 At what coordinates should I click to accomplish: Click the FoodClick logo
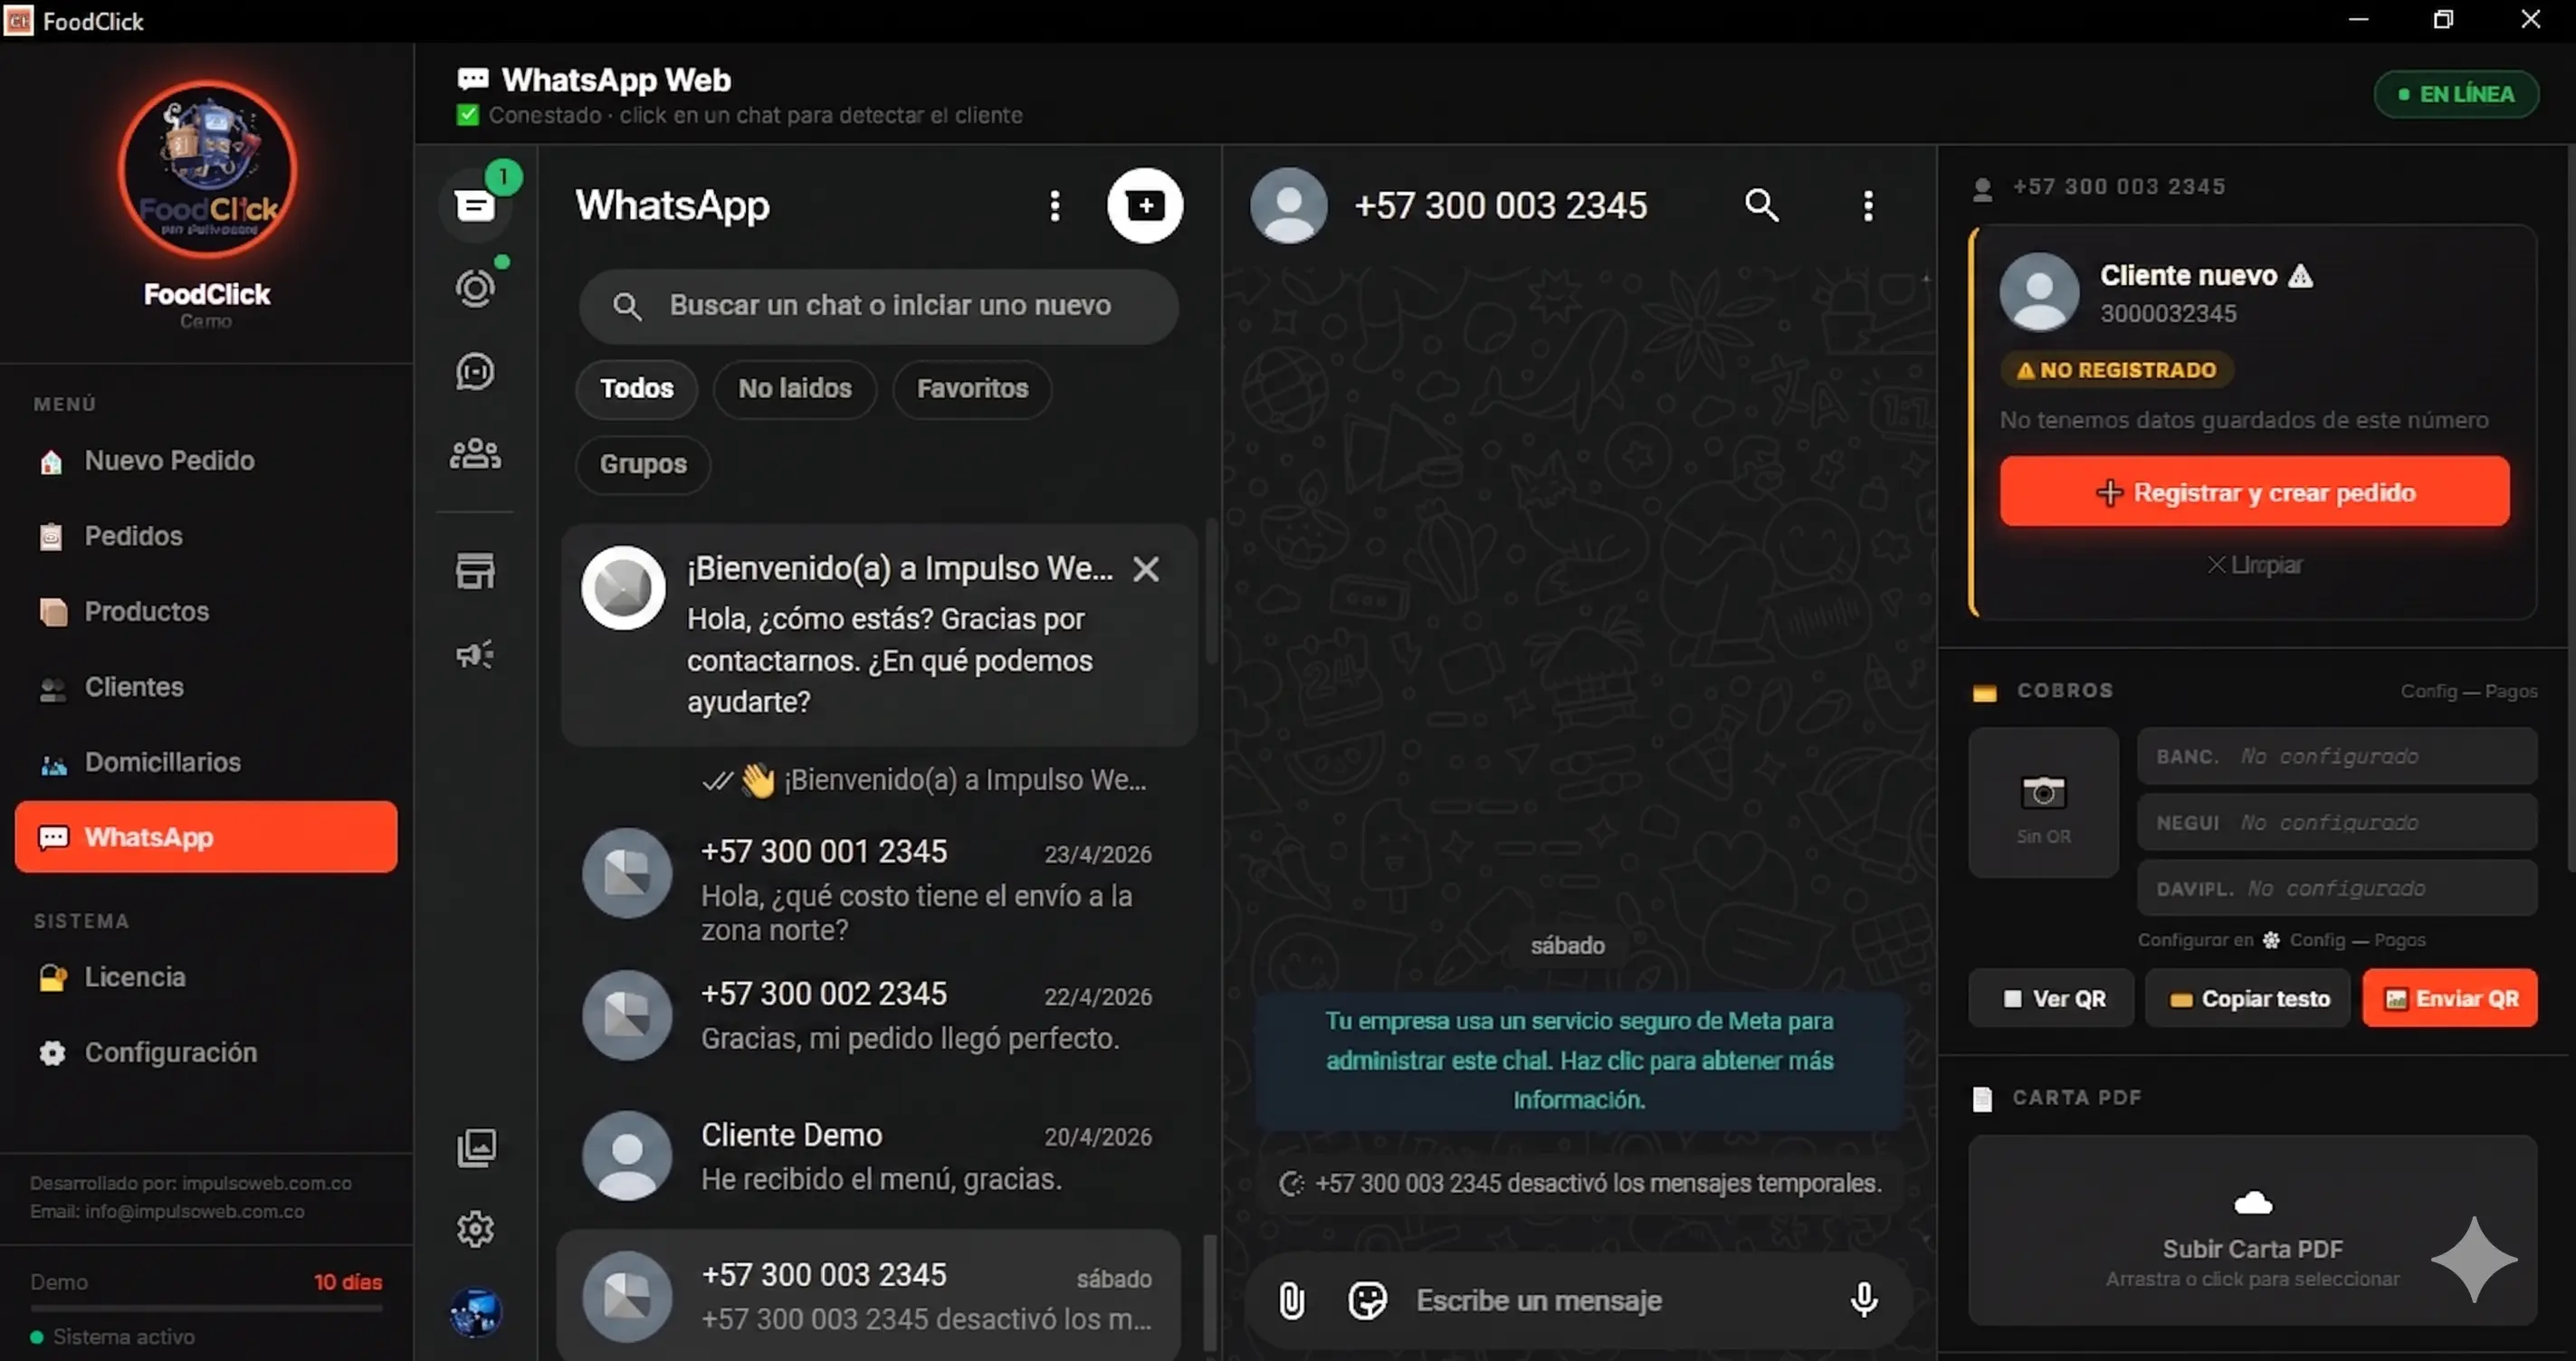click(x=207, y=170)
